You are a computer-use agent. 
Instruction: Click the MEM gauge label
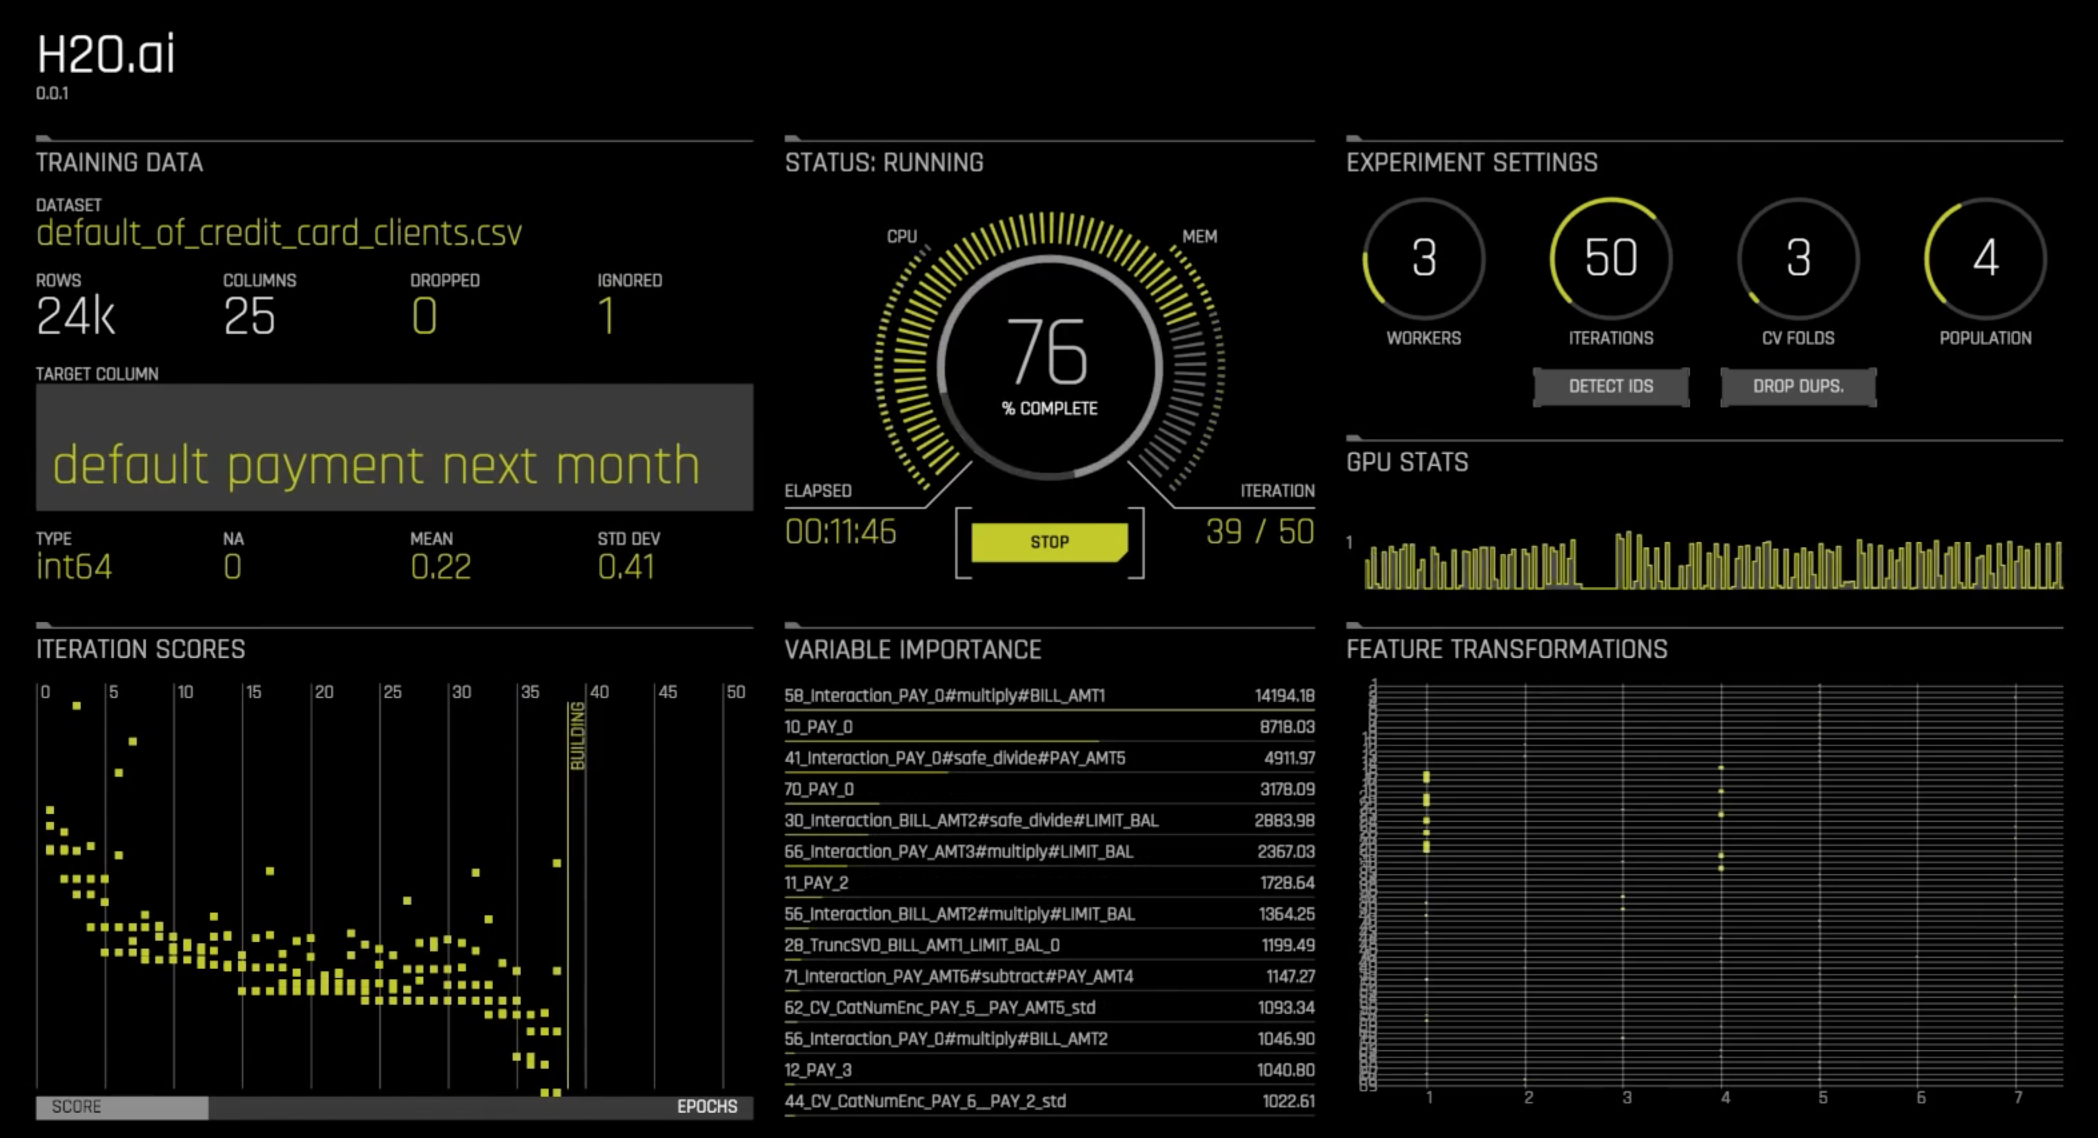coord(1199,237)
